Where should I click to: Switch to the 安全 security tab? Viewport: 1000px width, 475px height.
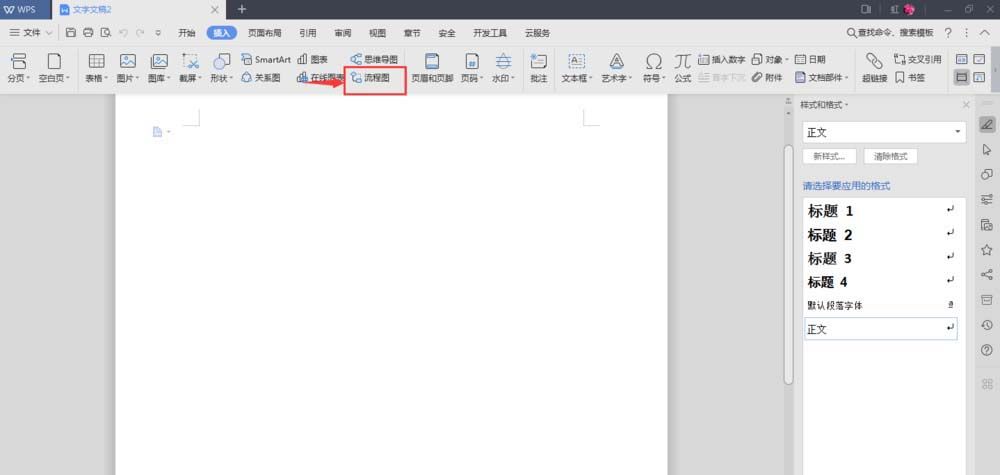pos(447,33)
